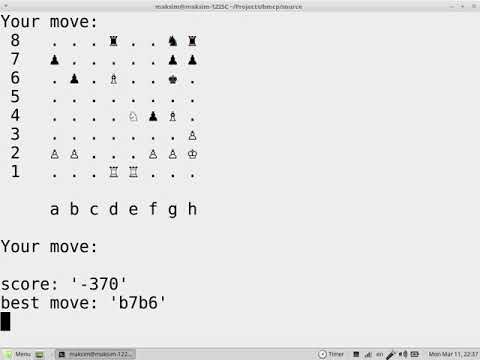
Task: Select the black pawn on h7
Action: point(192,60)
